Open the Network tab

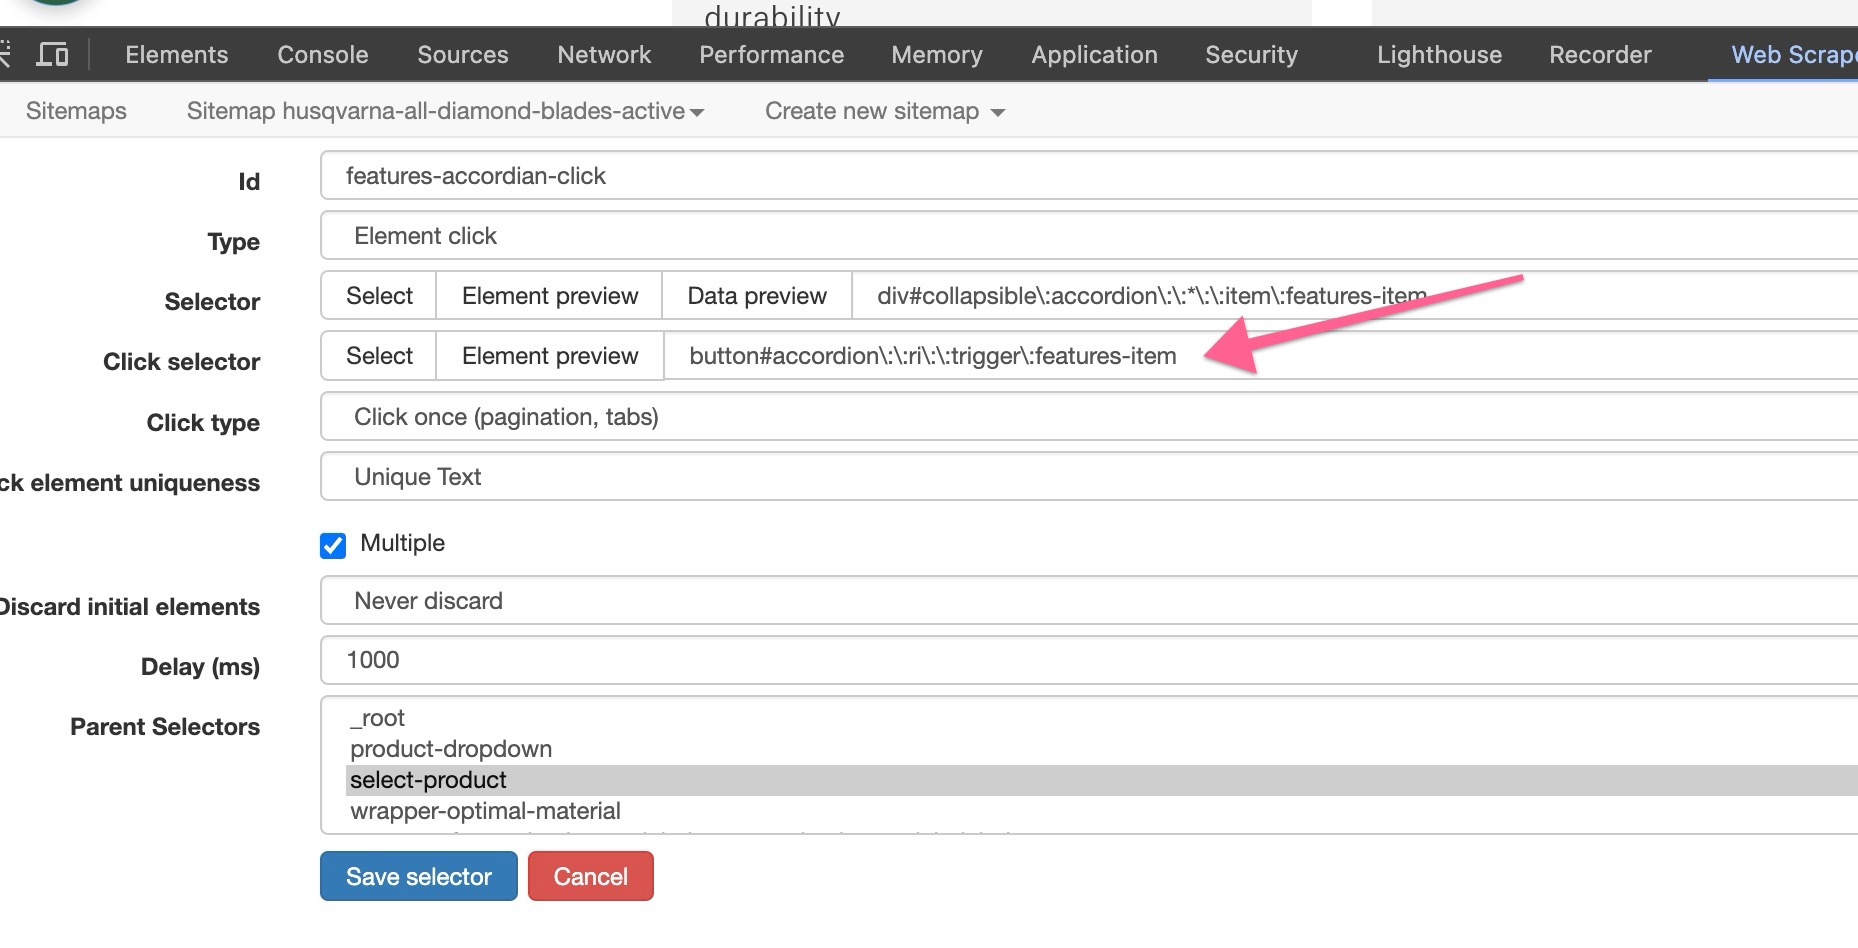[604, 55]
